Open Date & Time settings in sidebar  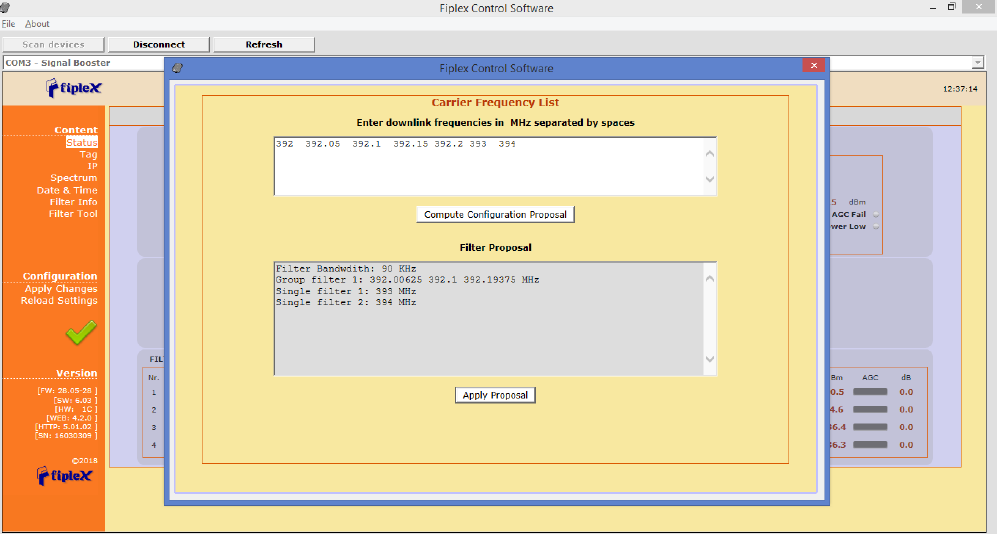pos(67,190)
